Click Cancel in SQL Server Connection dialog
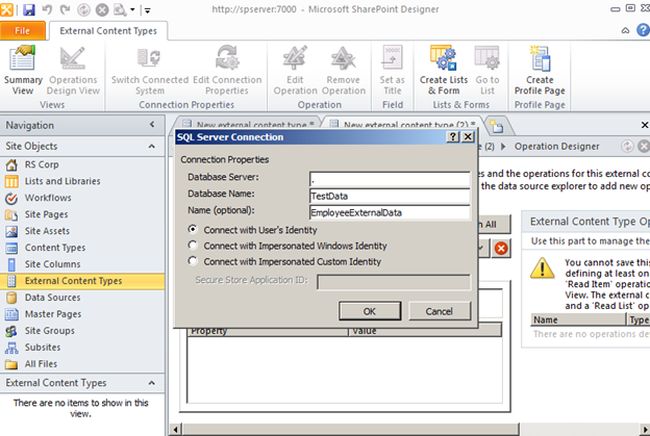The image size is (650, 436). [439, 311]
